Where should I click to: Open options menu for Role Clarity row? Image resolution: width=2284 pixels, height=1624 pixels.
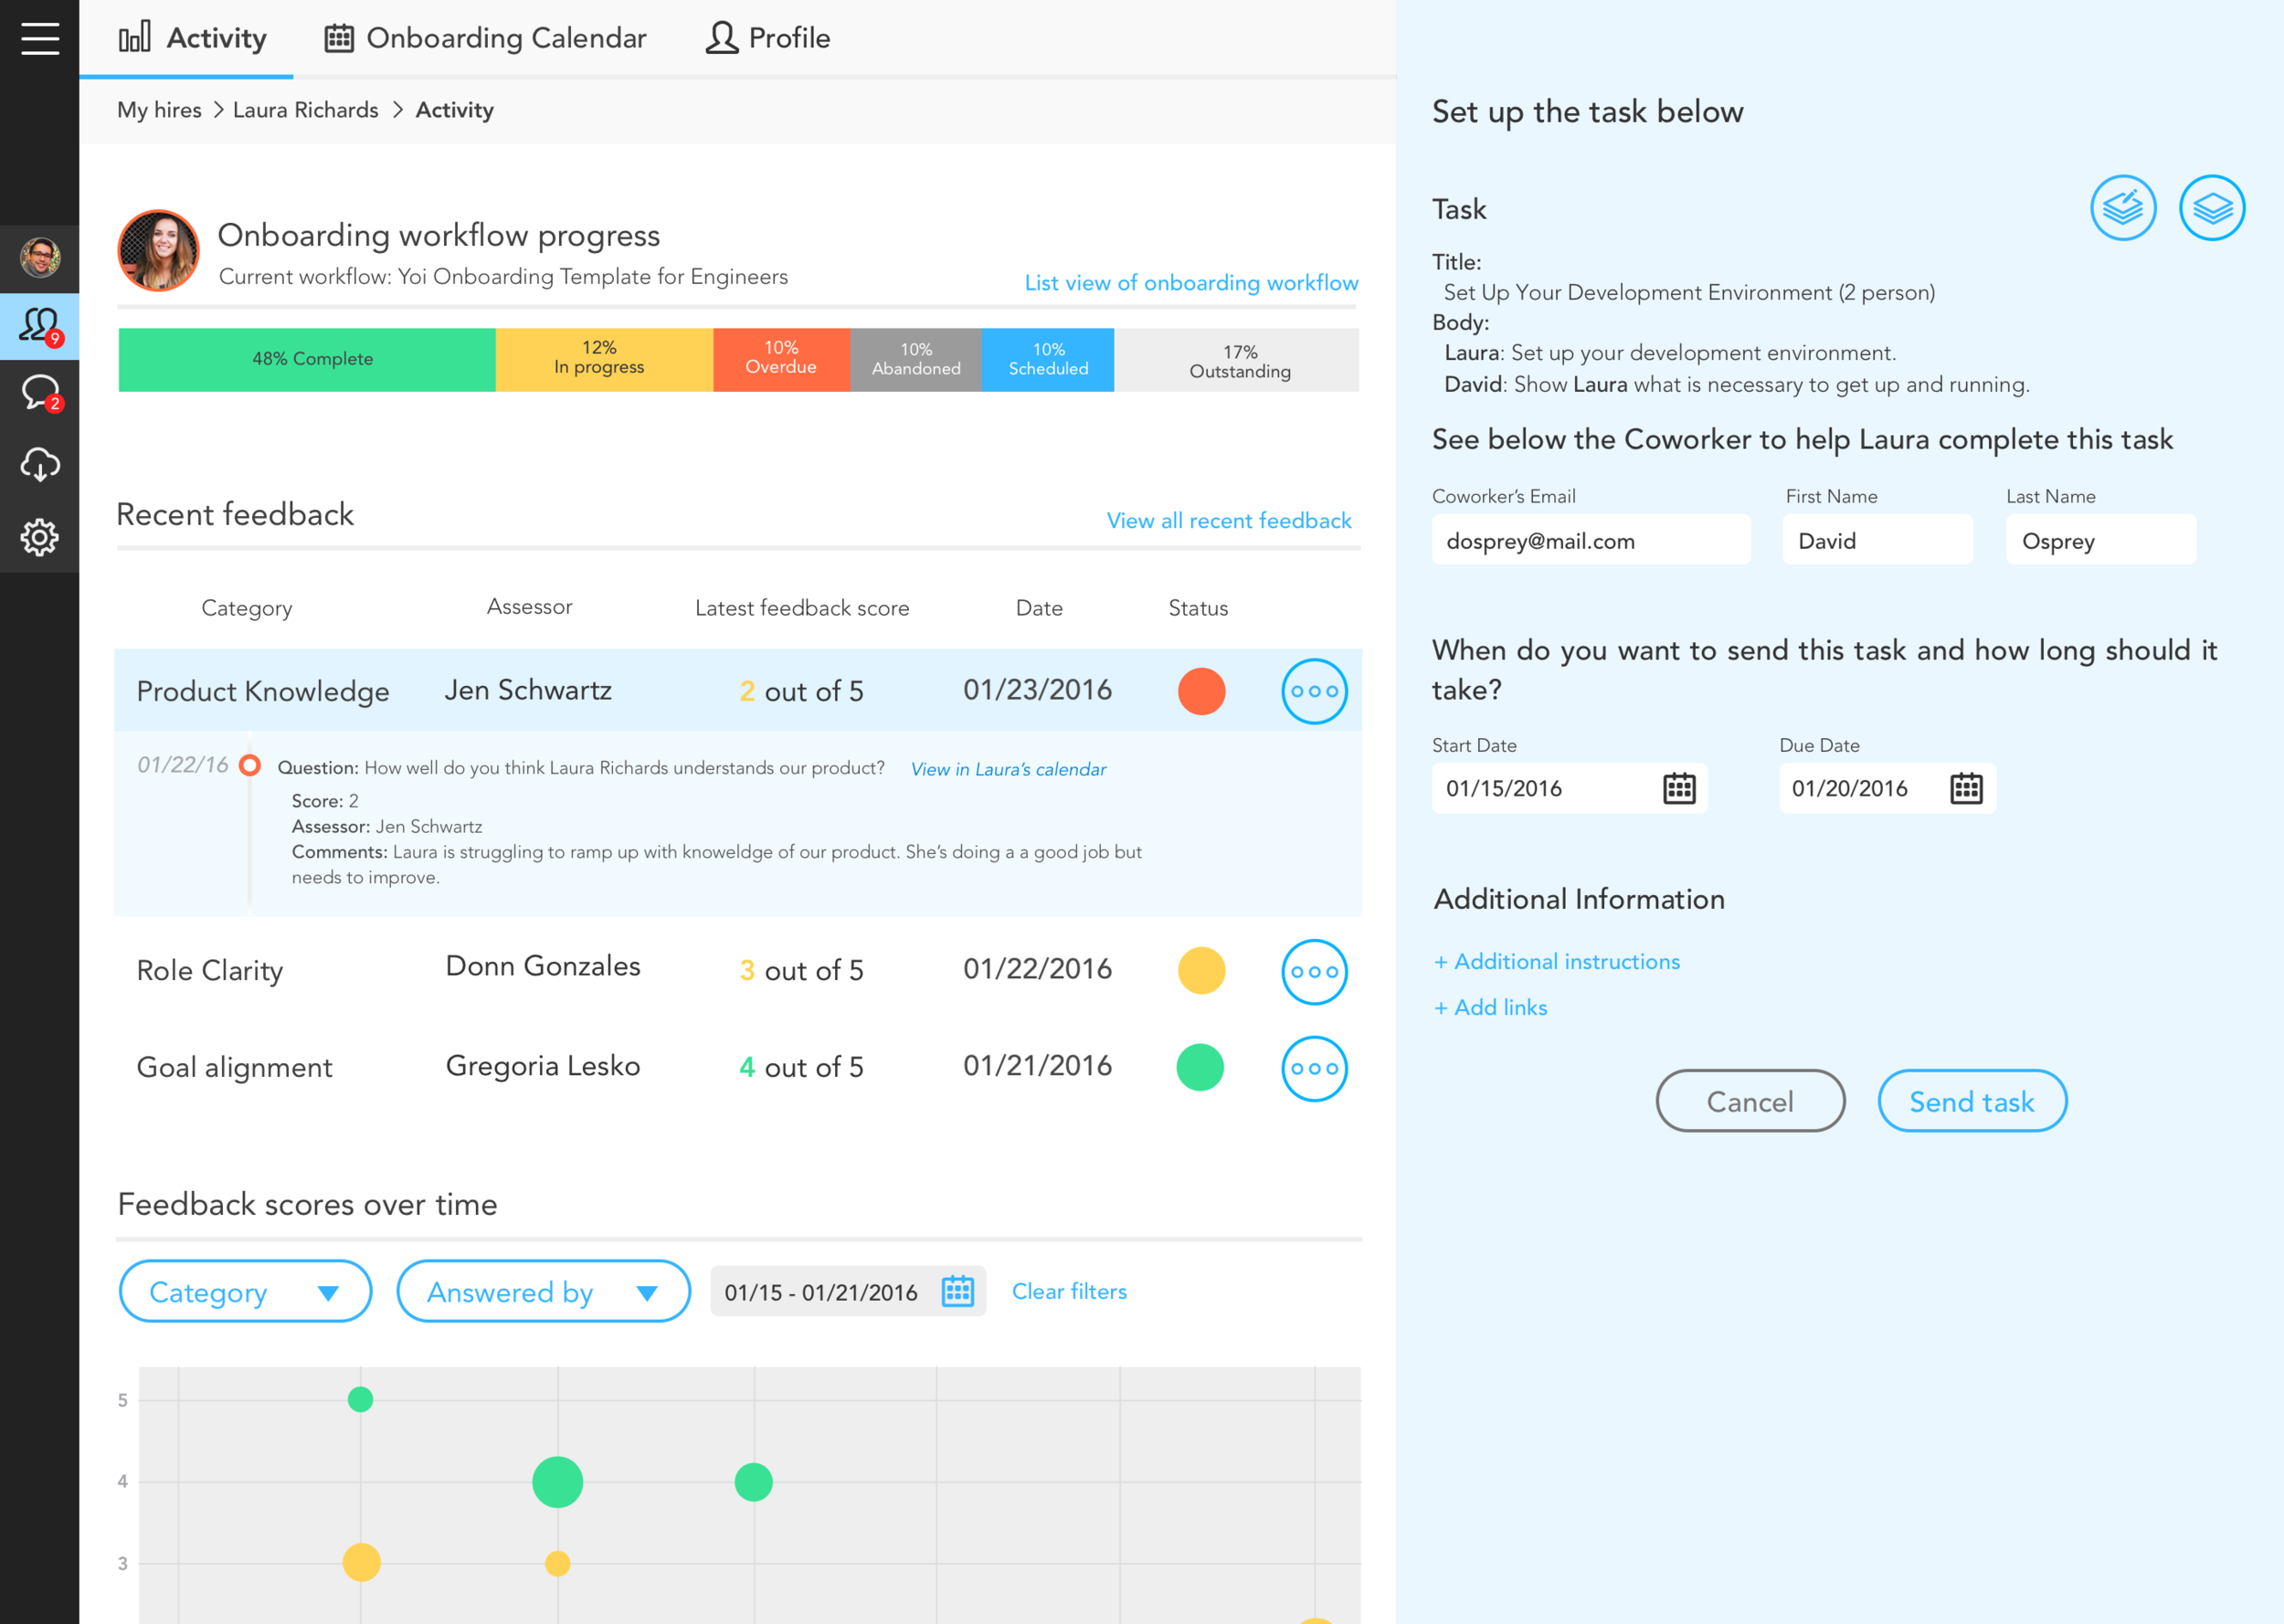[1313, 971]
